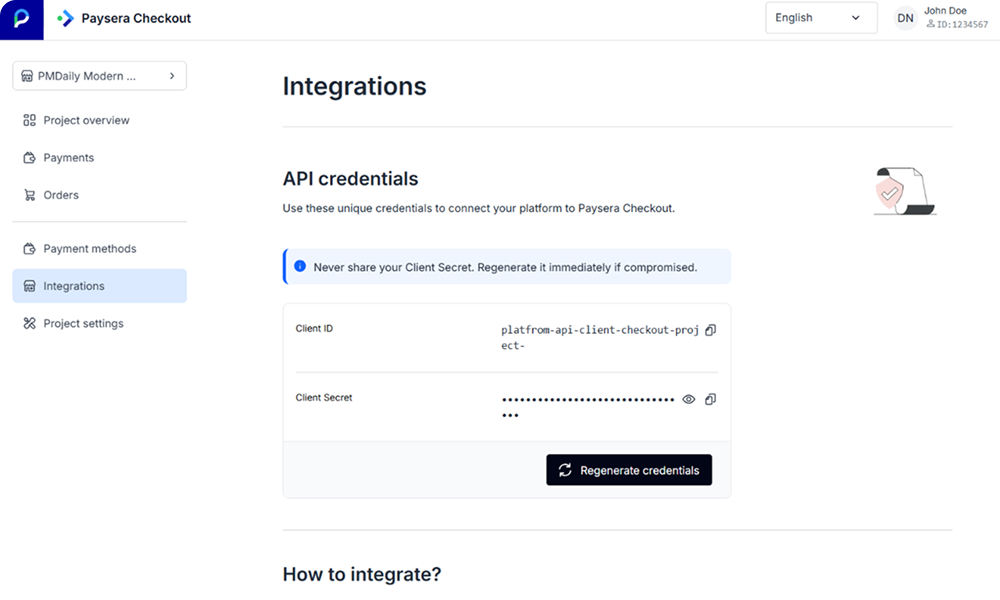Open Project settings in sidebar
The width and height of the screenshot is (1000, 600).
point(99,323)
